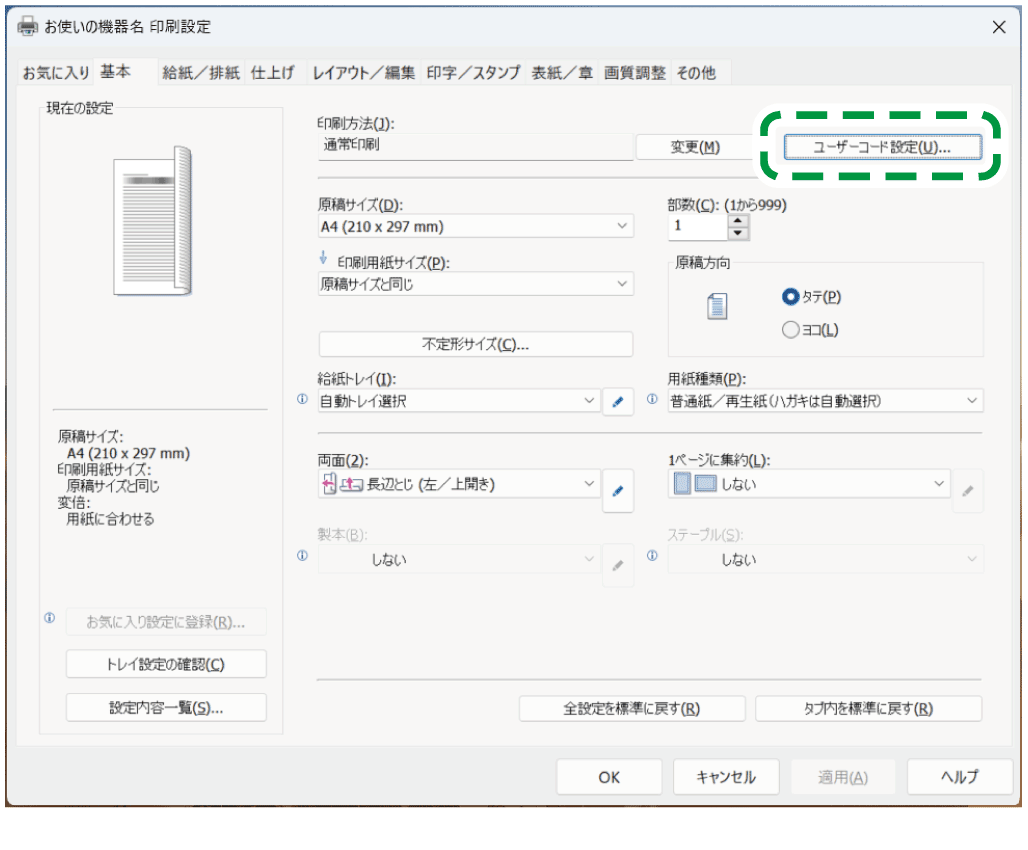1028x850 pixels.
Task: Click the info icon left of 製本
Action: pyautogui.click(x=303, y=557)
